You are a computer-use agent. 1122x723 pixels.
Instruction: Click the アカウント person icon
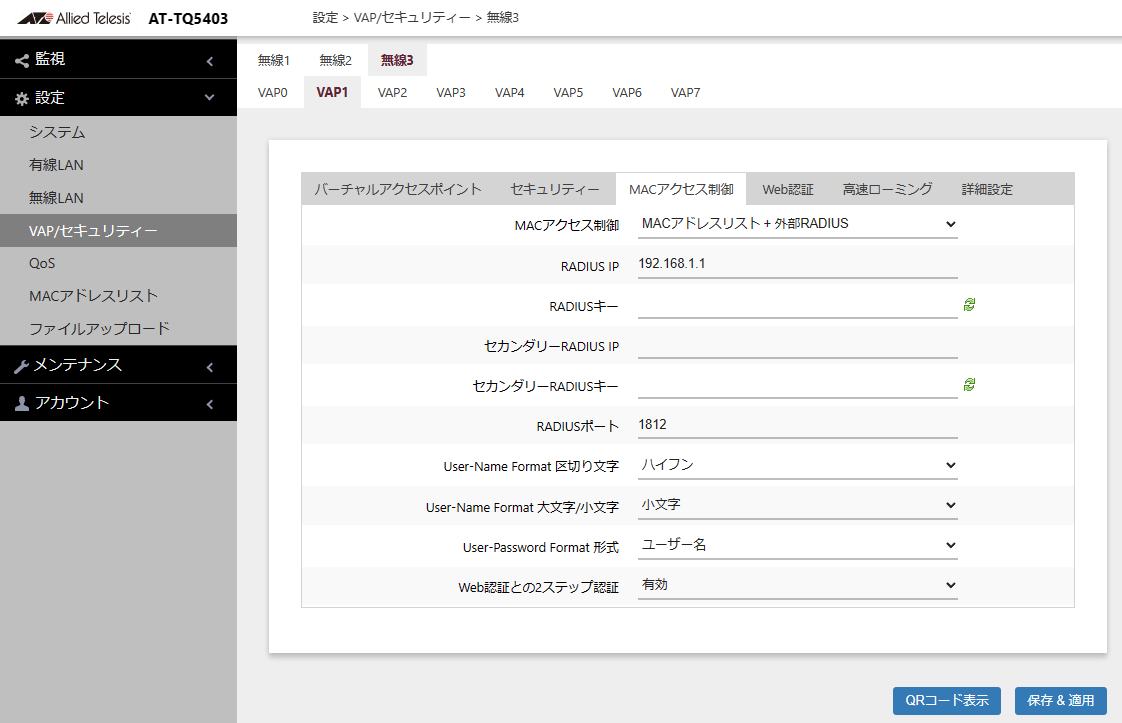(x=22, y=404)
